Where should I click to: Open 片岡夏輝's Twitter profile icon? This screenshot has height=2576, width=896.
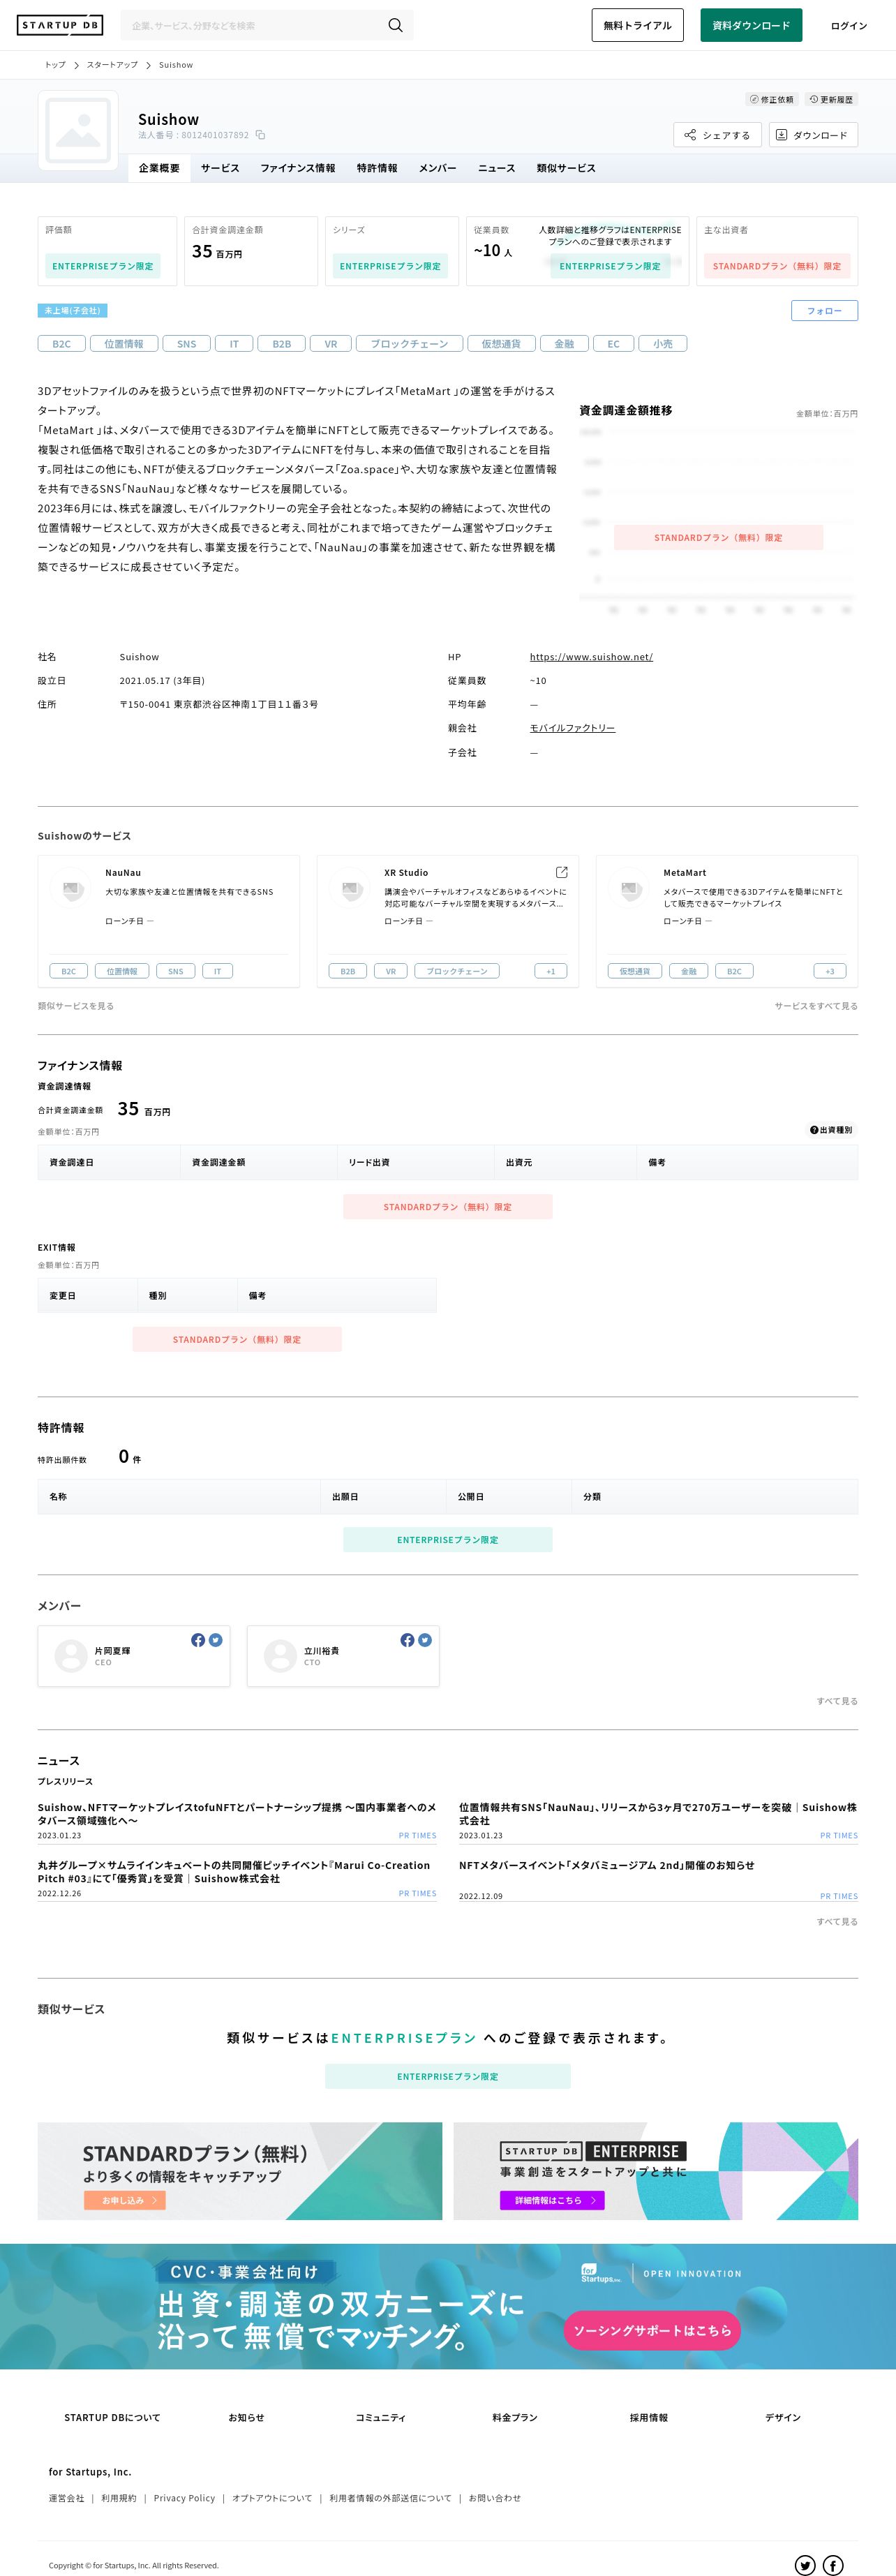216,1640
